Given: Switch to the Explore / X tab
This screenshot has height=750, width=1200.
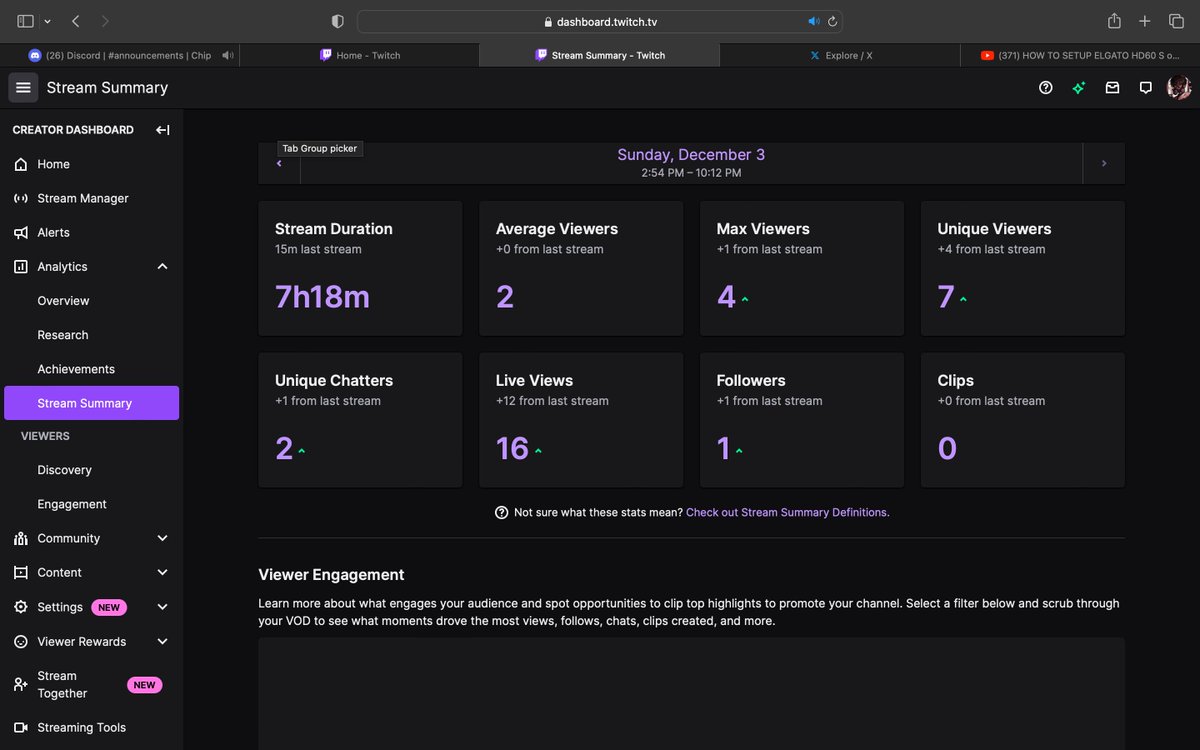Looking at the screenshot, I should (x=840, y=56).
